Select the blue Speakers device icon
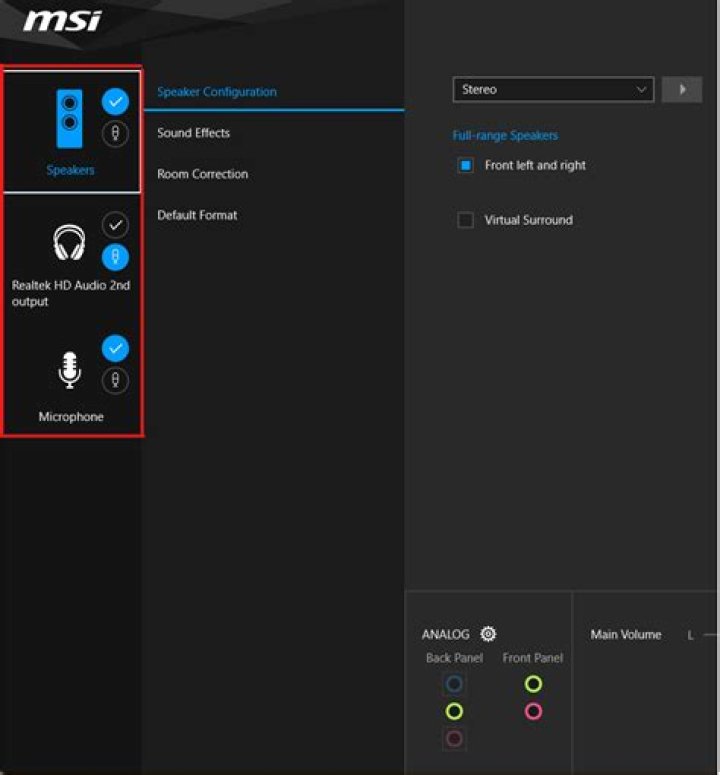The width and height of the screenshot is (720, 775). [x=70, y=119]
